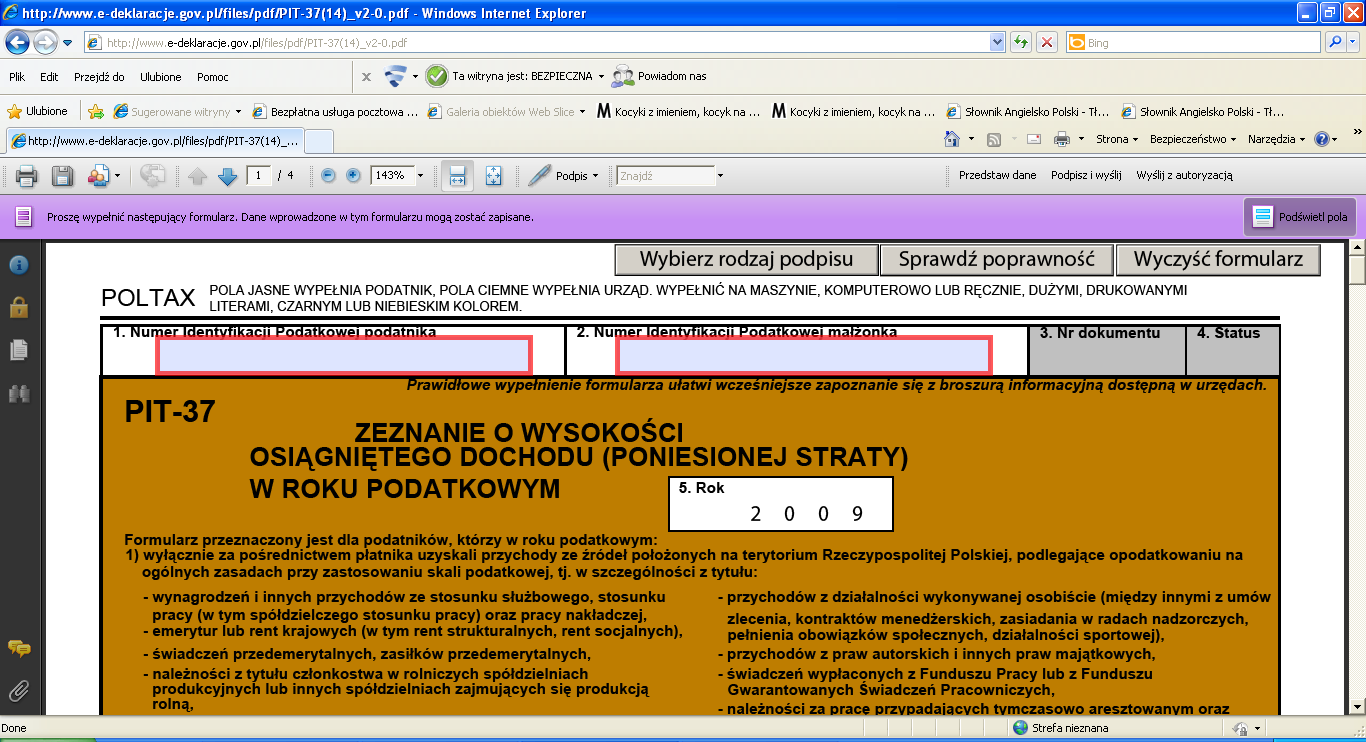The width and height of the screenshot is (1366, 742).
Task: Zoom in using the plus icon
Action: coord(353,175)
